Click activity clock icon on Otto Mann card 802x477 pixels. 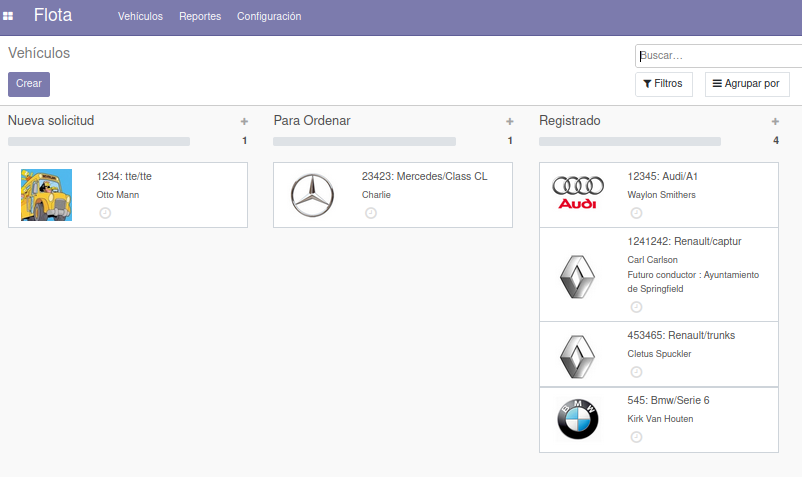point(105,213)
